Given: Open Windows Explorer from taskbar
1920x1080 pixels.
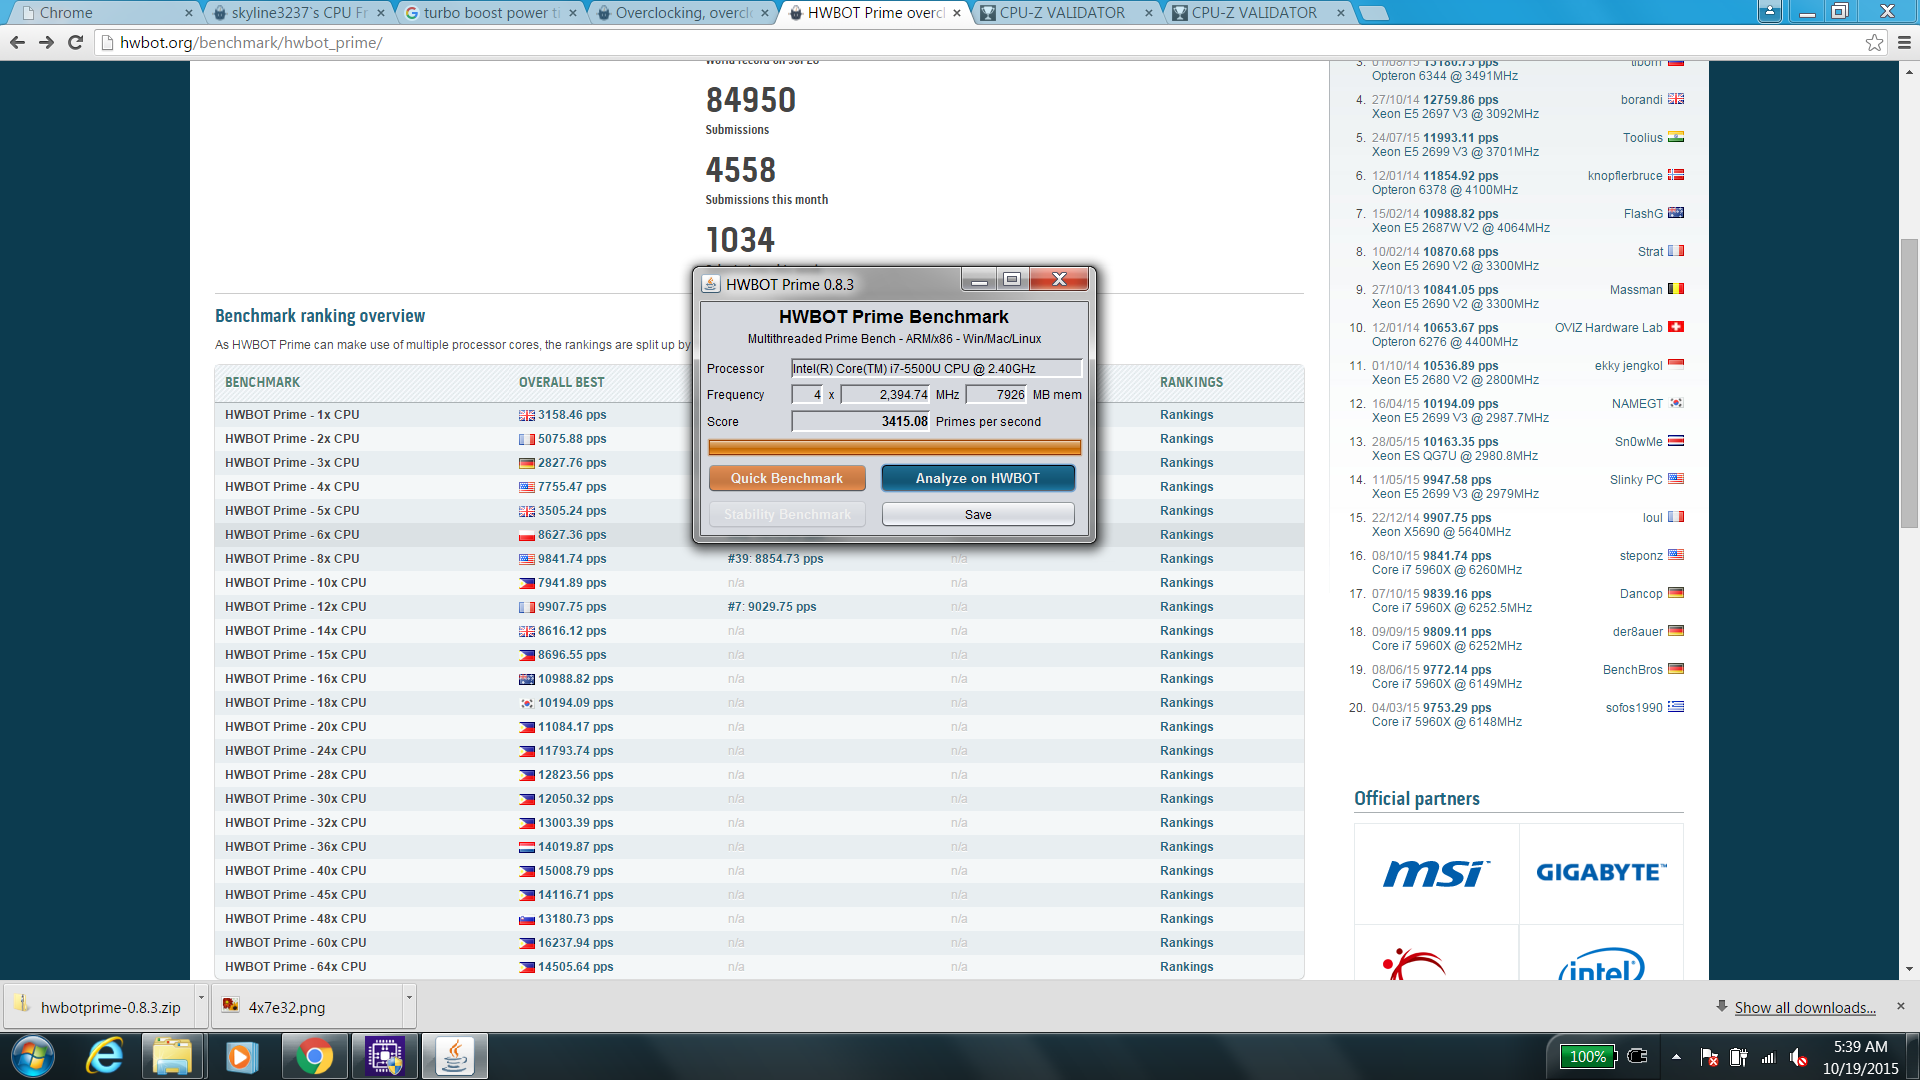Looking at the screenshot, I should point(173,1056).
